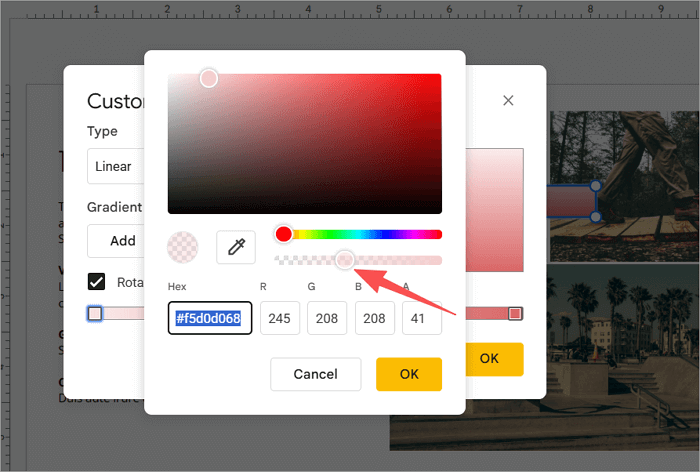Click the hue slider red handle
Image resolution: width=700 pixels, height=472 pixels.
tap(283, 234)
